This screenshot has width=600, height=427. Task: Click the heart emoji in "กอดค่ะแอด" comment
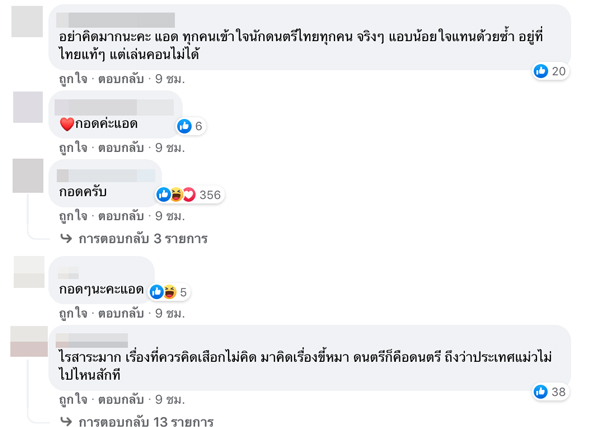point(68,124)
